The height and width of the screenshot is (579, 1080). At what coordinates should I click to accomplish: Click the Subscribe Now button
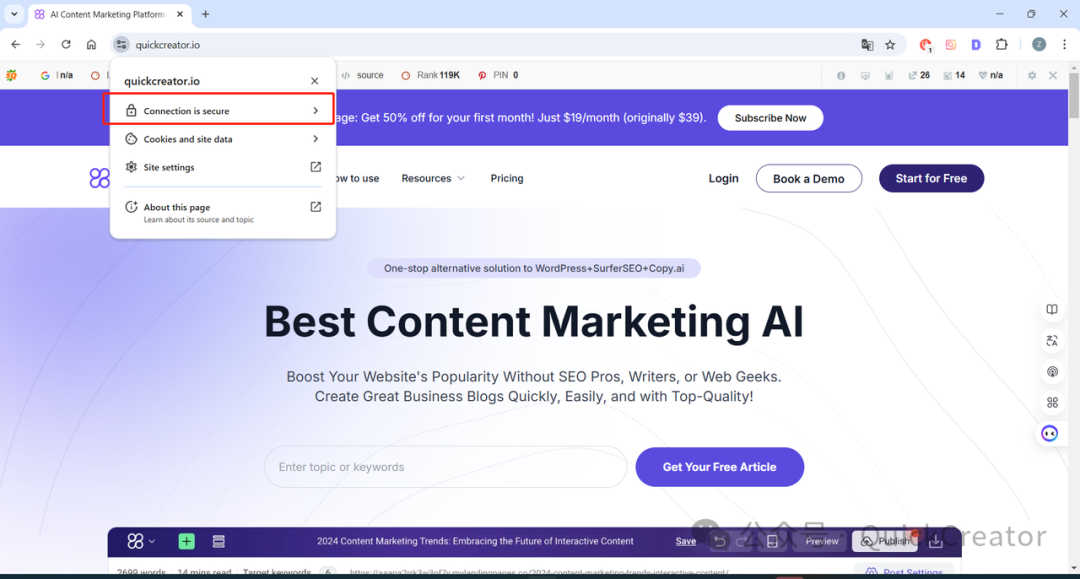770,118
